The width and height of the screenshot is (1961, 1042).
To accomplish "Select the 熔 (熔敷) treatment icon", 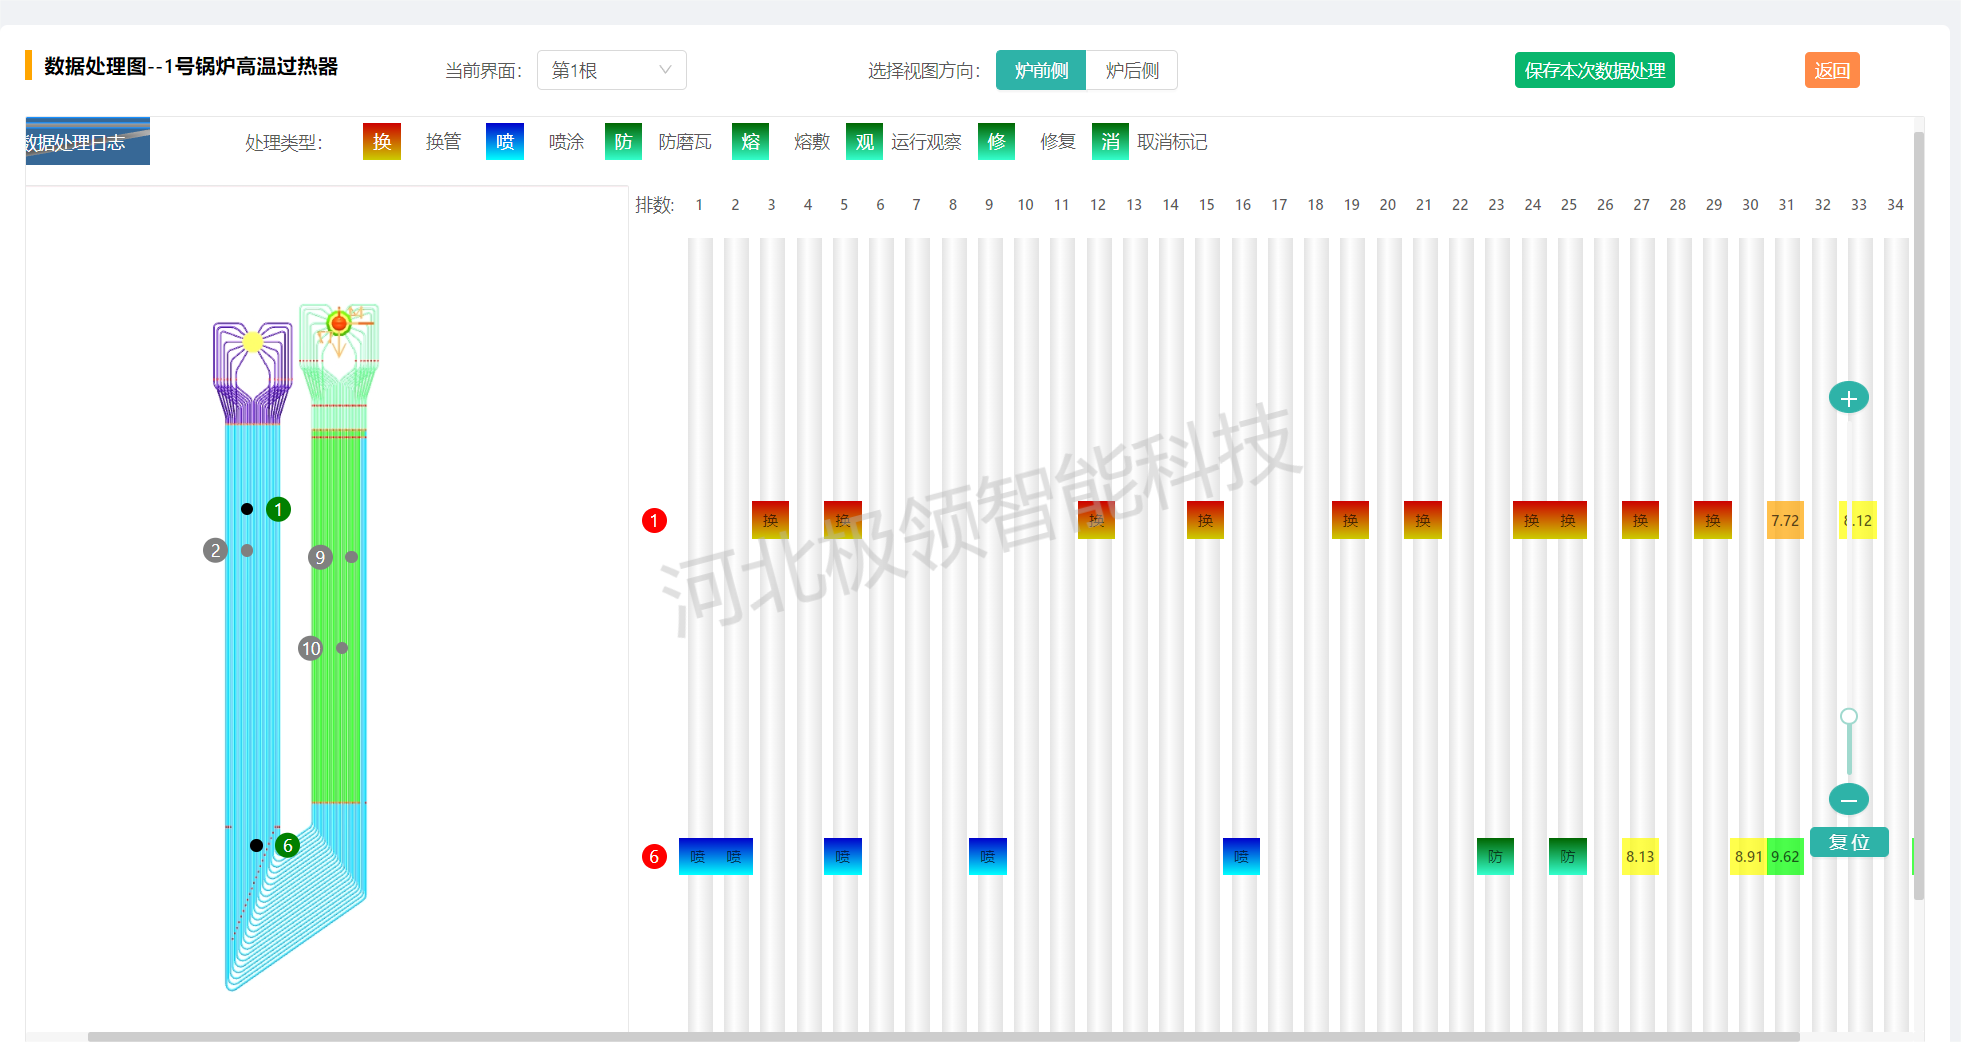I will click(x=750, y=142).
